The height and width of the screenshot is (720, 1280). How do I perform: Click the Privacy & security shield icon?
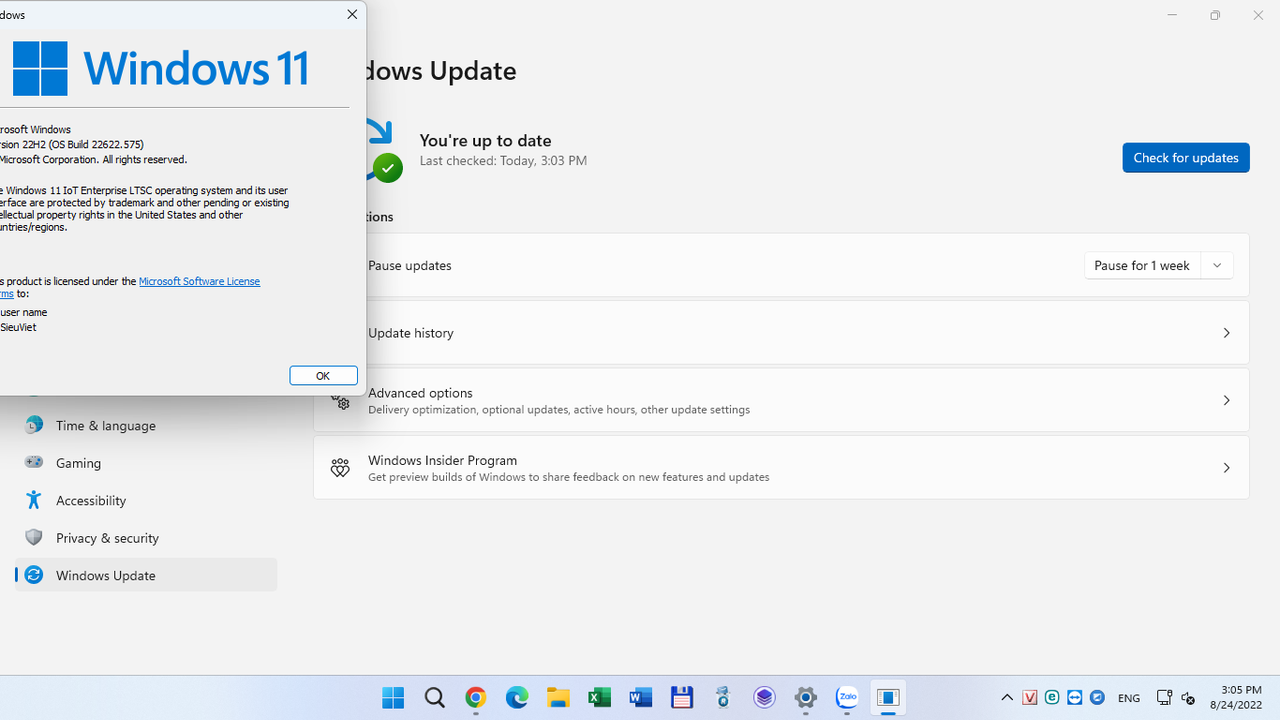point(34,537)
